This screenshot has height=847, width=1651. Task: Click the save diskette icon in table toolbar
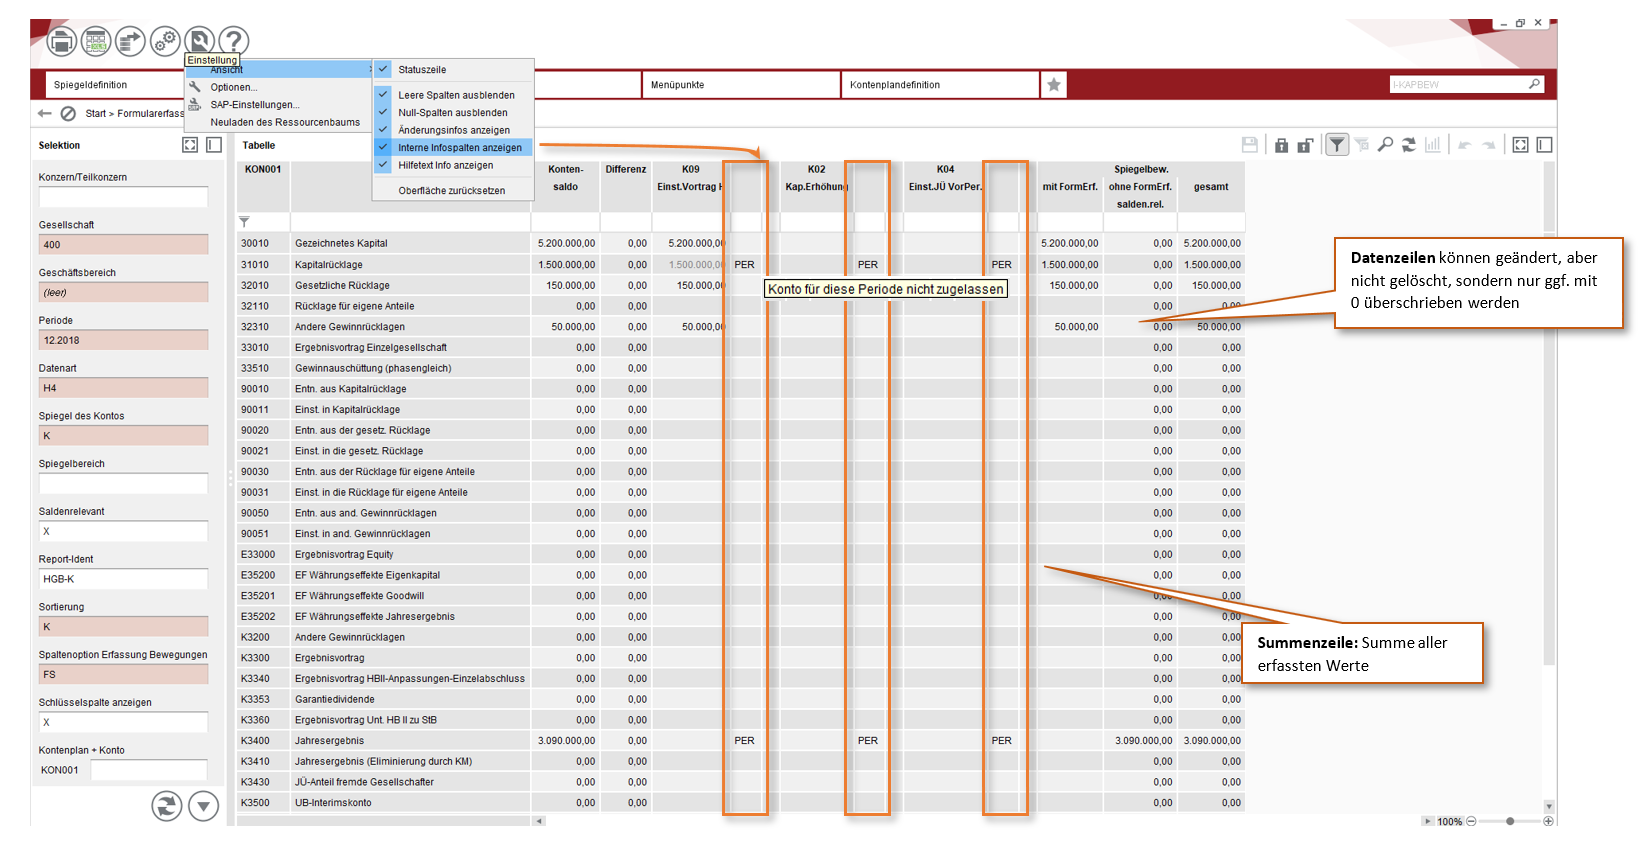(x=1250, y=145)
